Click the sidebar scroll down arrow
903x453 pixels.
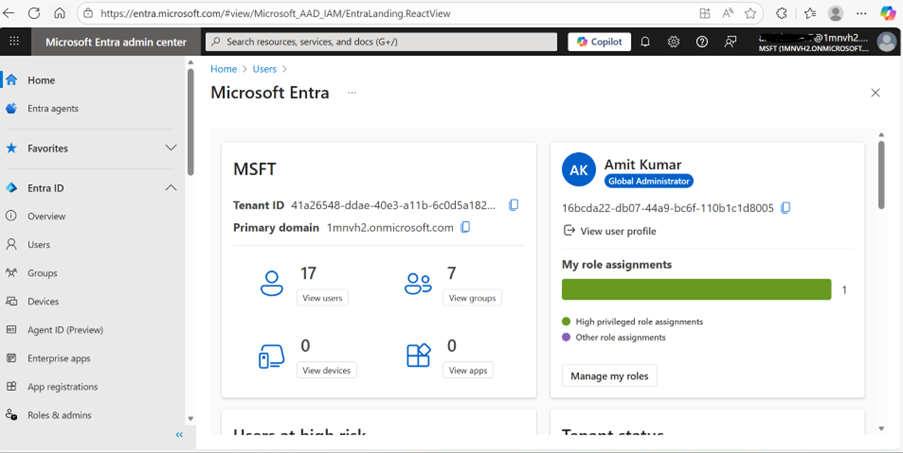[x=191, y=418]
